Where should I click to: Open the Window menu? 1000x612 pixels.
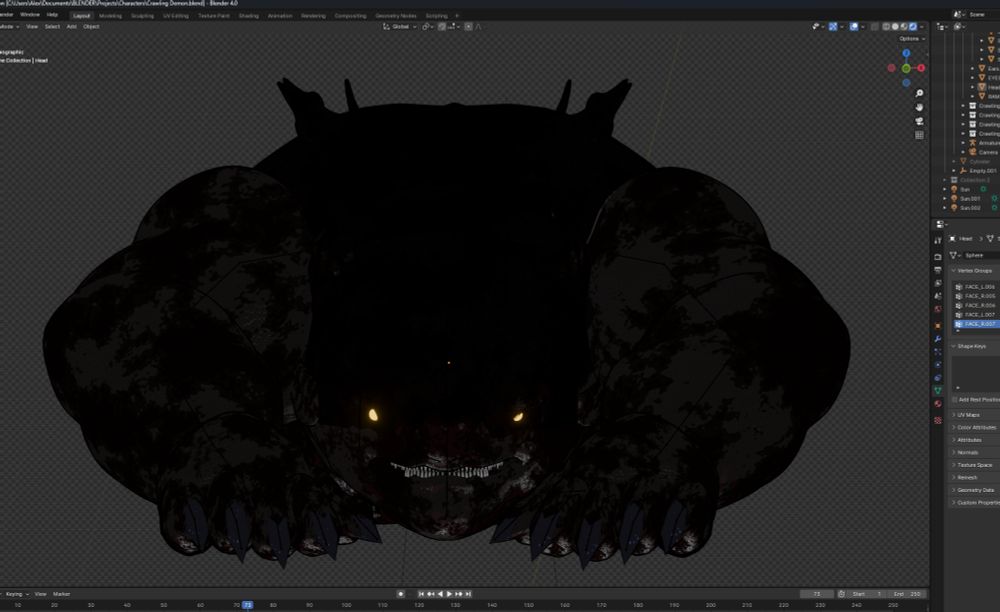click(x=30, y=15)
